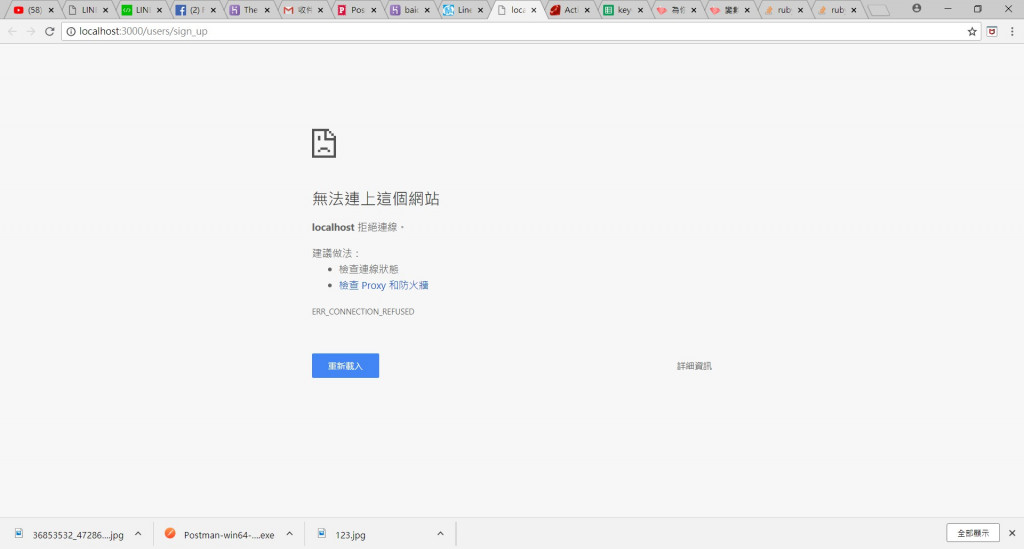Close the Facebook (2) tab

coord(213,10)
